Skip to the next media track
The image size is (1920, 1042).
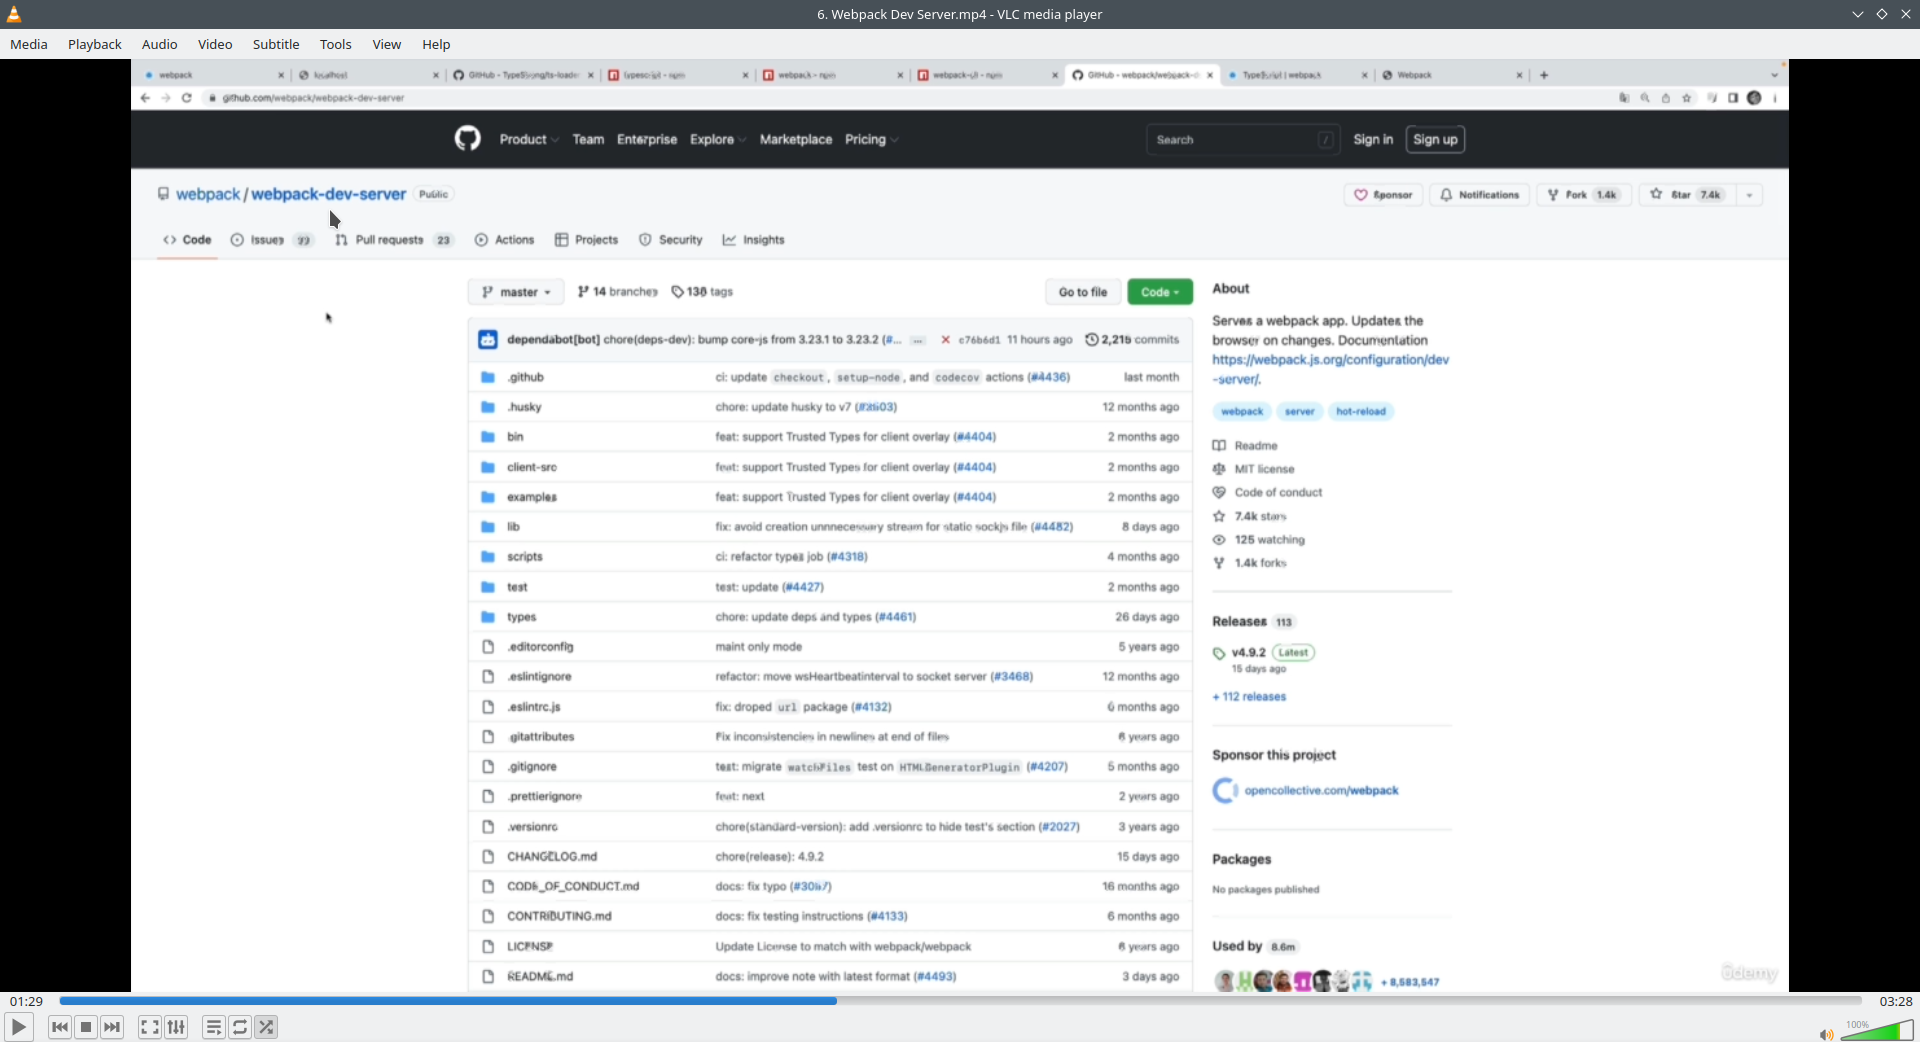pos(112,1027)
